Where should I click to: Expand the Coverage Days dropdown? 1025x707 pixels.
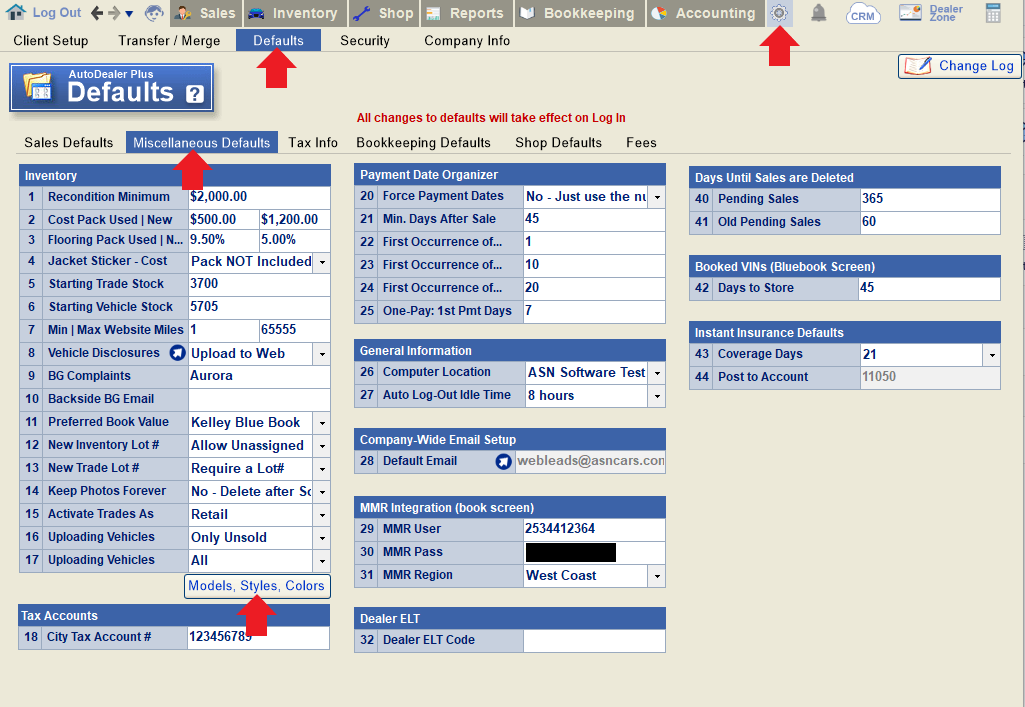(x=992, y=355)
